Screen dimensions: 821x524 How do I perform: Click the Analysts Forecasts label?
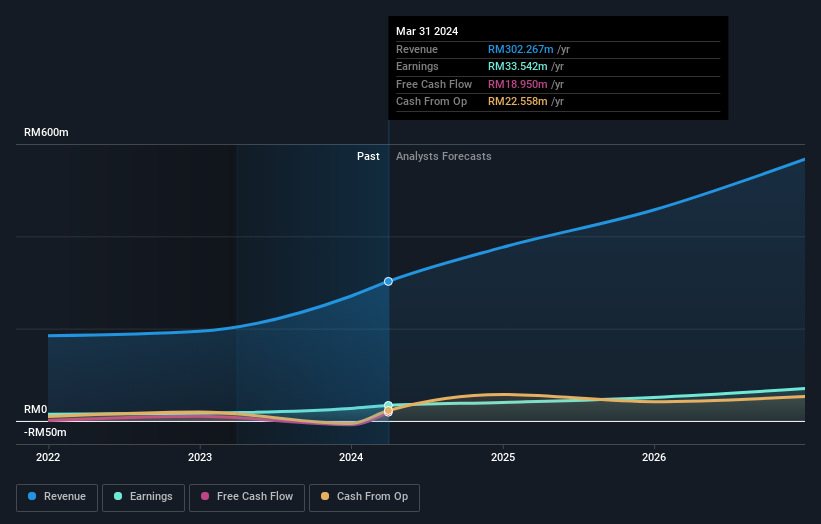point(443,156)
